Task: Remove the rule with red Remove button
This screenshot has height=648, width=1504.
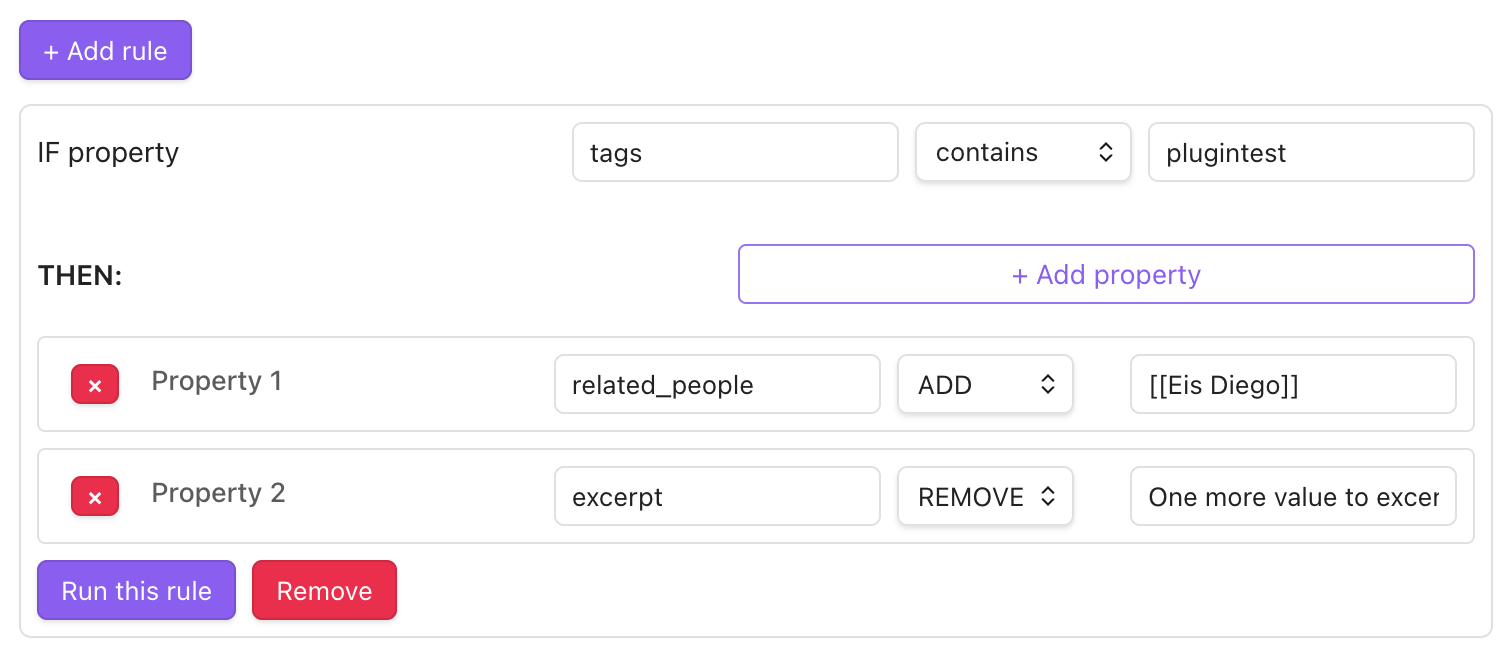Action: click(x=324, y=591)
